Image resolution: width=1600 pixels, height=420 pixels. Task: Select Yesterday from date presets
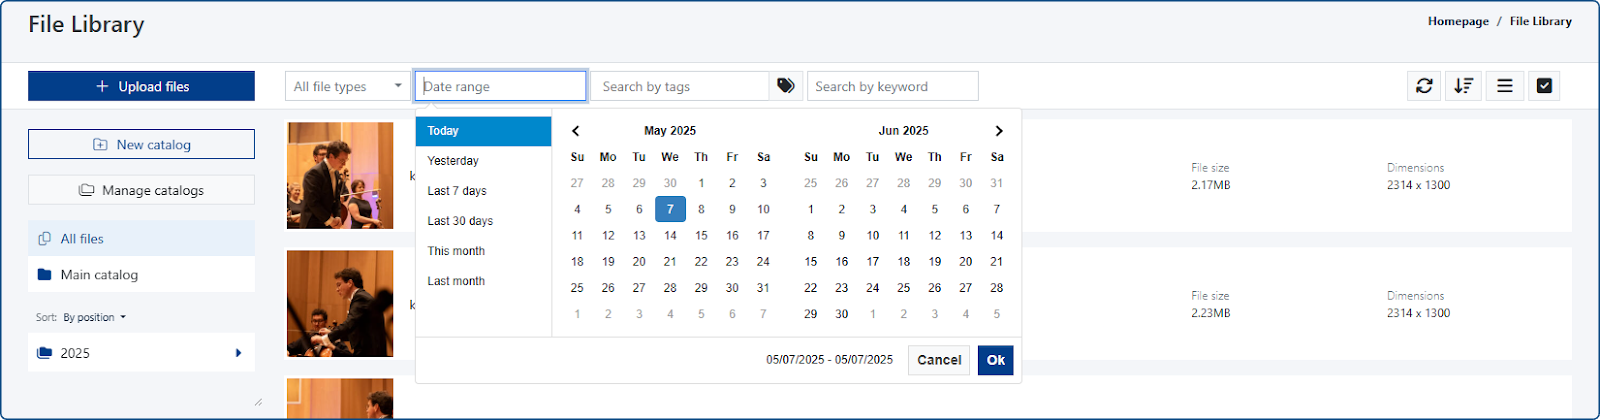click(453, 161)
